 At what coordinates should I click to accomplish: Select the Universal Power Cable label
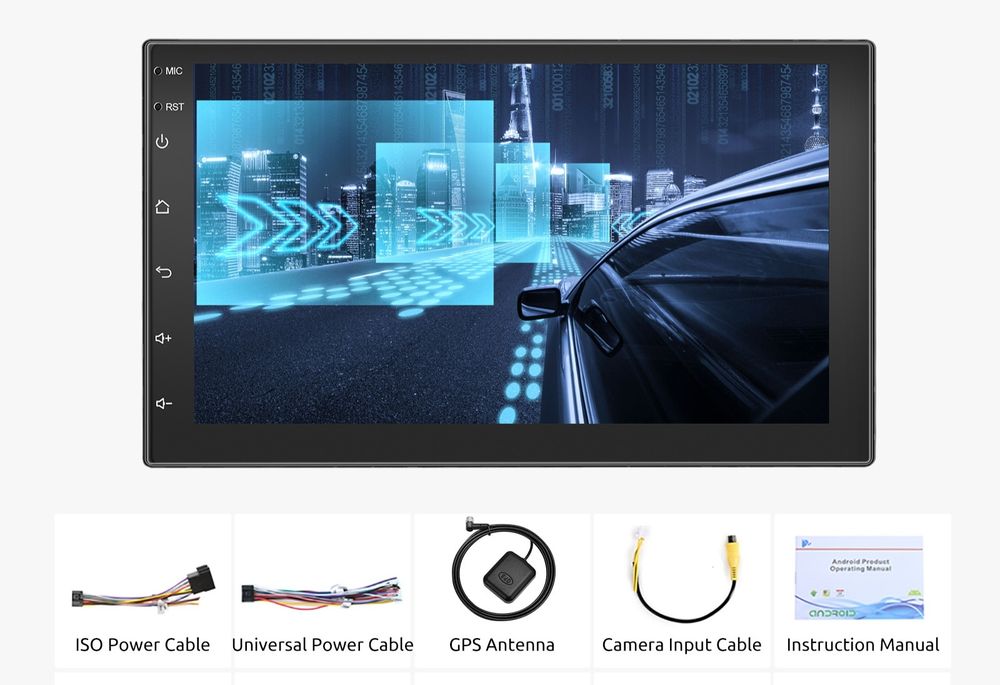click(323, 645)
